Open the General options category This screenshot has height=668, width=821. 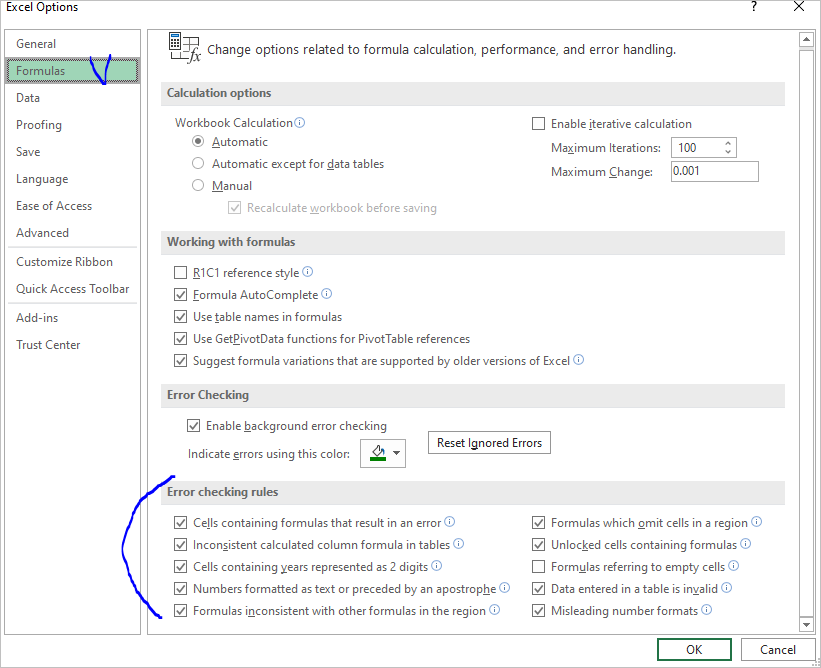pos(73,43)
